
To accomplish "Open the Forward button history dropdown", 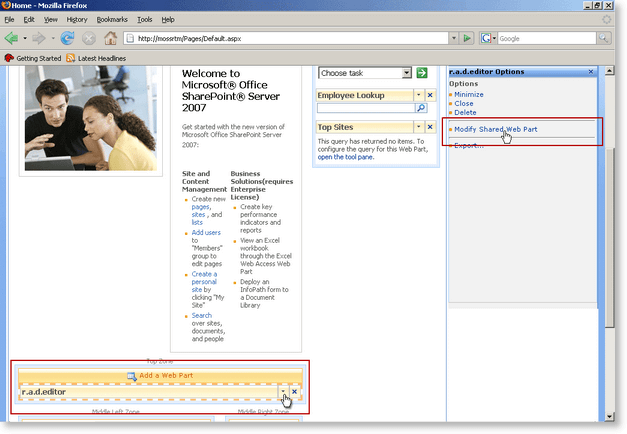I will (53, 38).
